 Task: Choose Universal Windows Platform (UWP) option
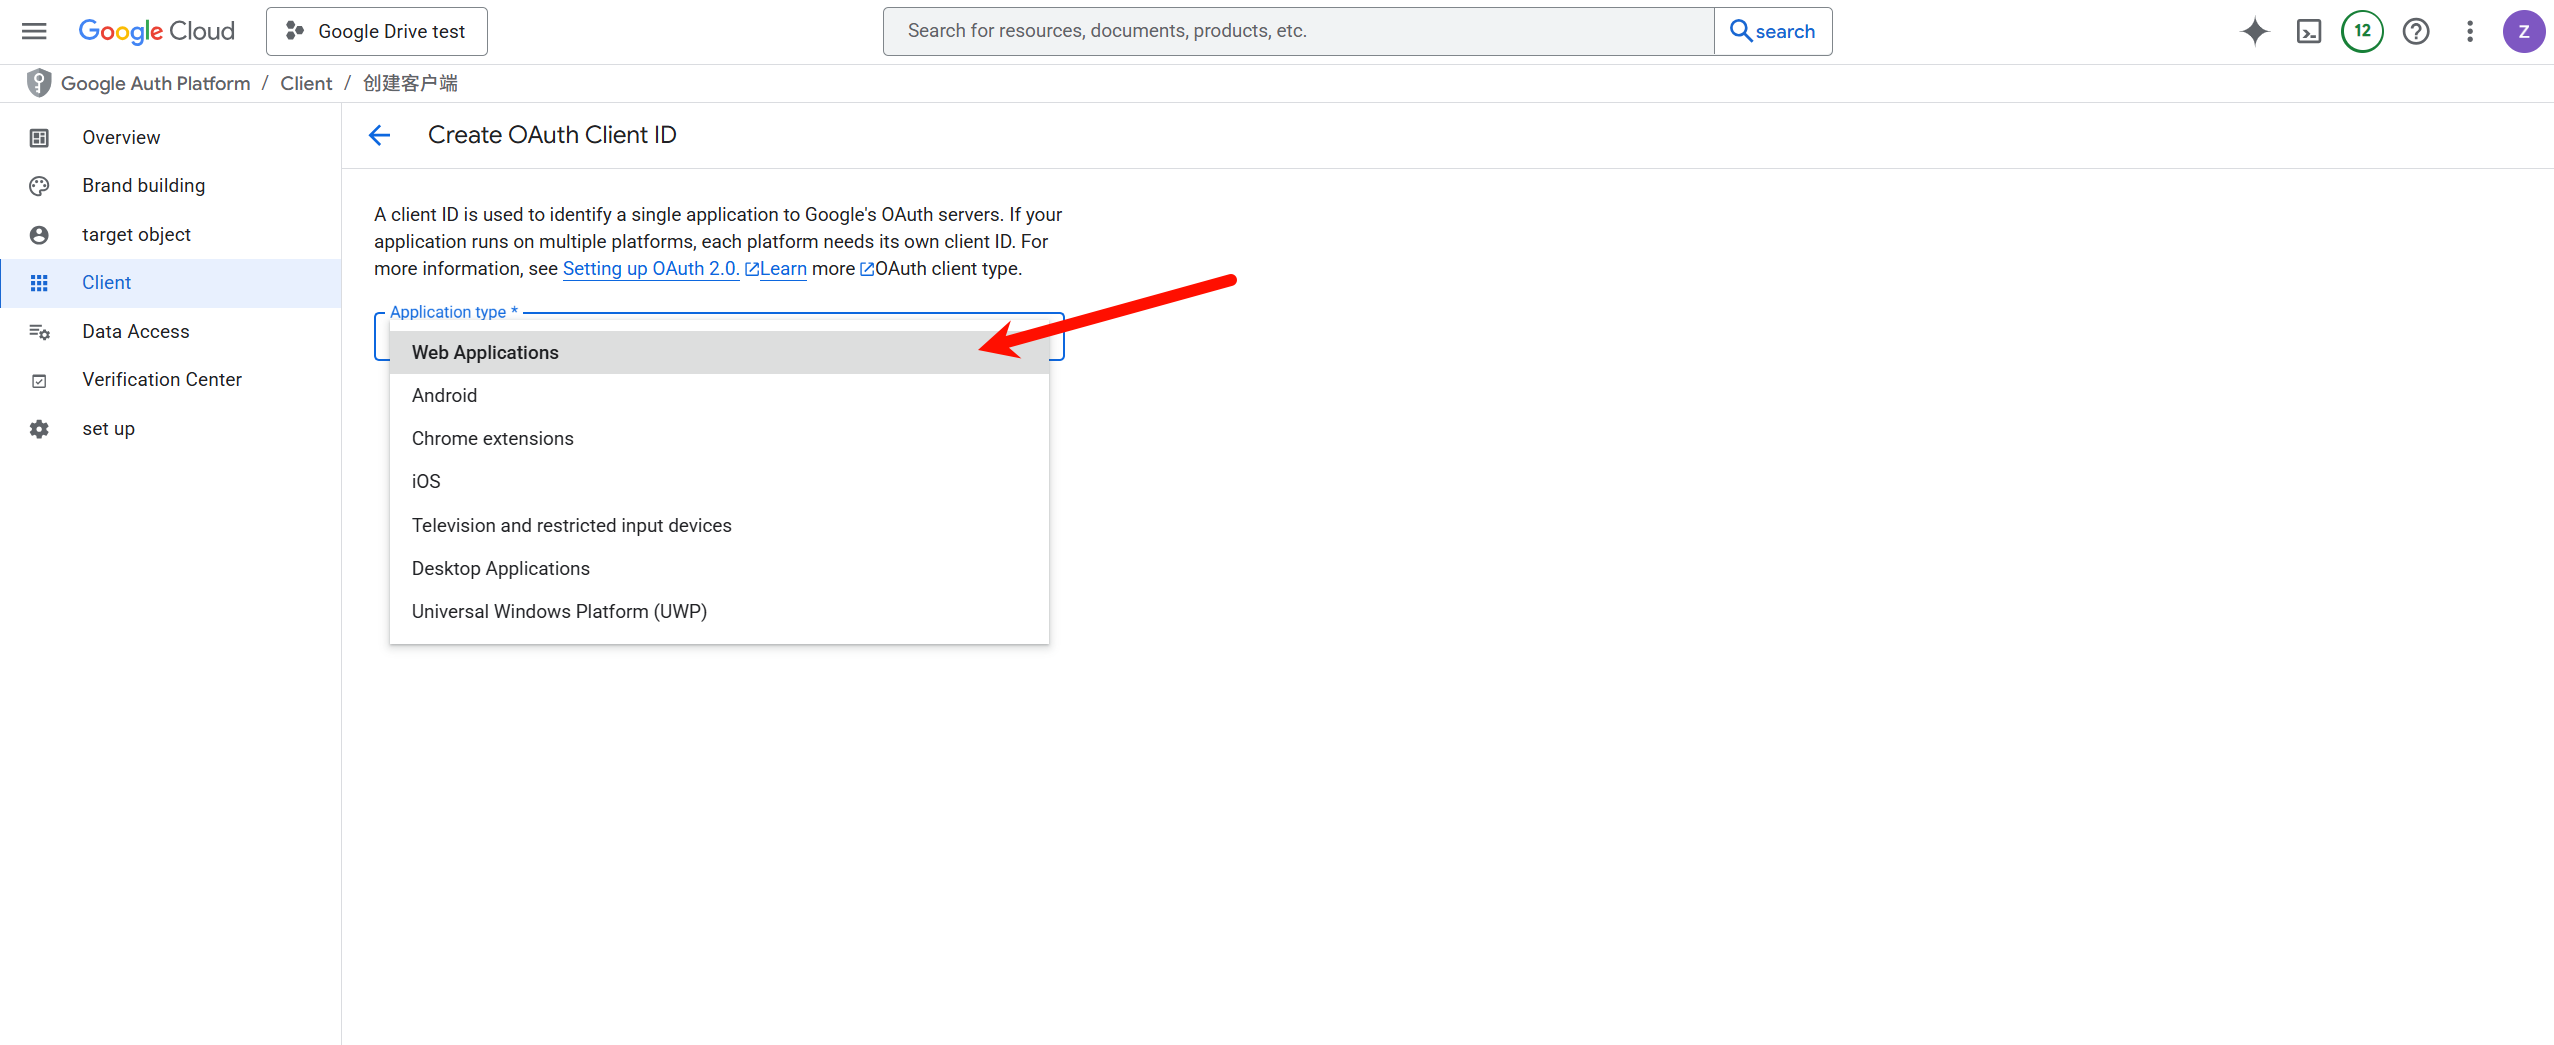tap(719, 611)
